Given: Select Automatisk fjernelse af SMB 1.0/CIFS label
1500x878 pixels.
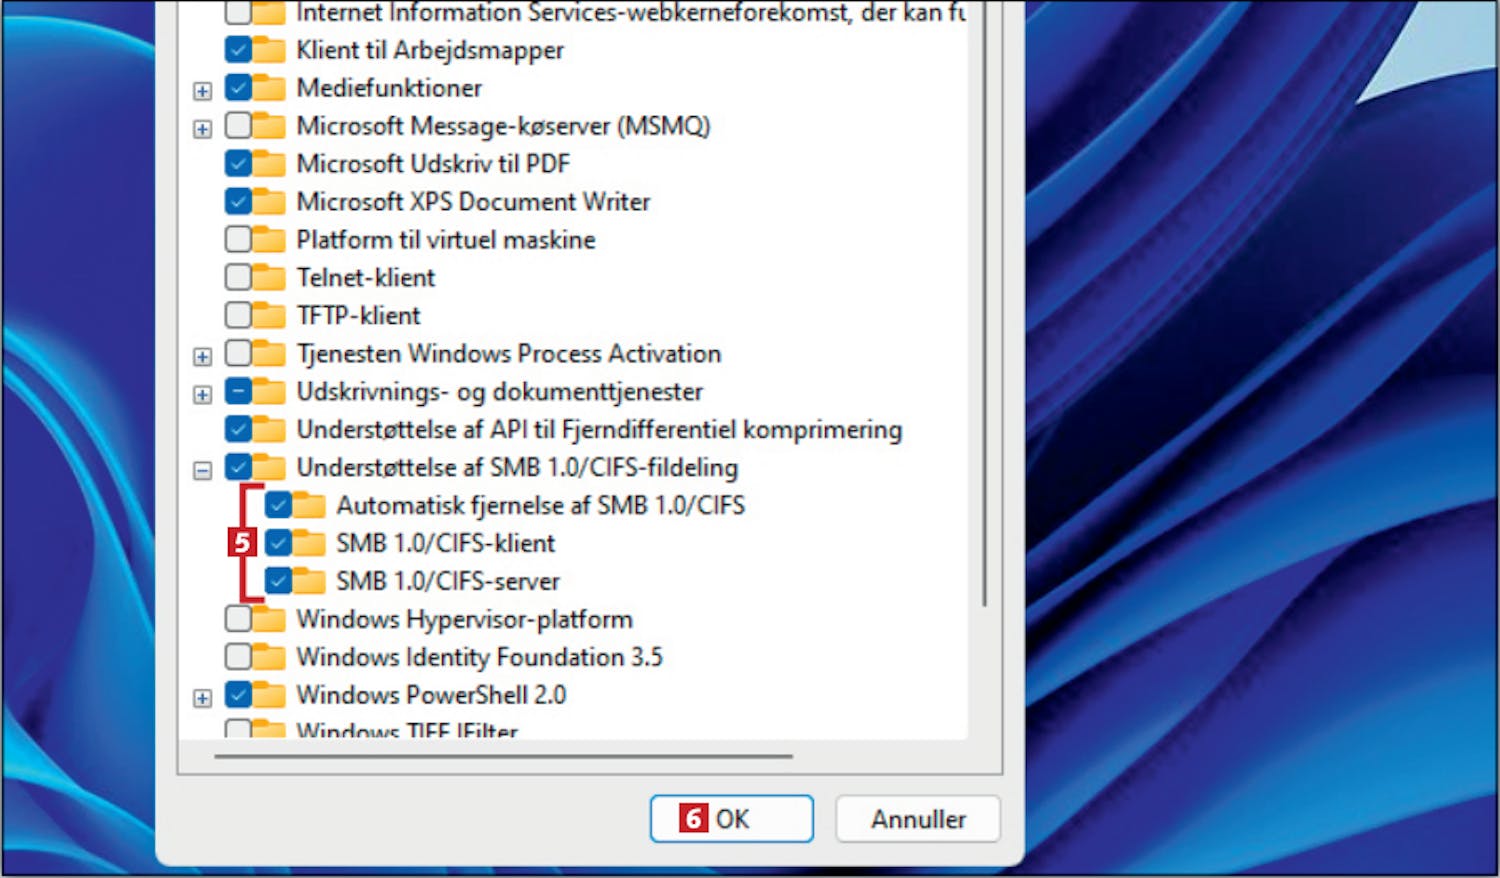Looking at the screenshot, I should tap(541, 505).
